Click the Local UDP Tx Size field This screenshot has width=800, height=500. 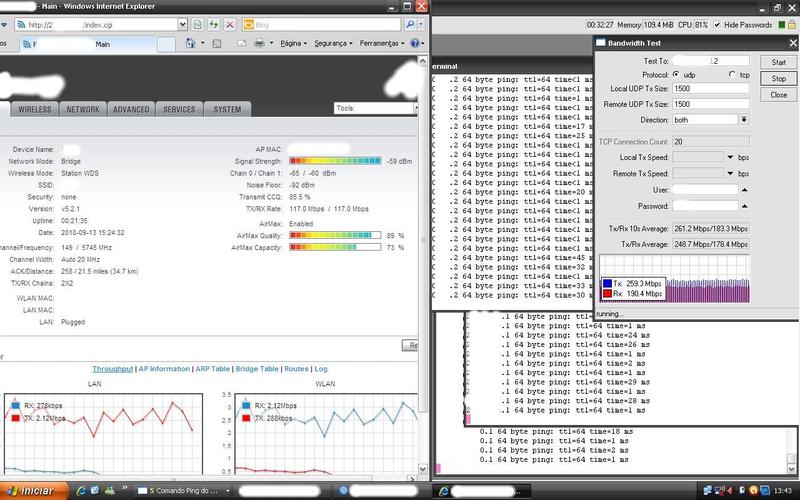(x=710, y=89)
